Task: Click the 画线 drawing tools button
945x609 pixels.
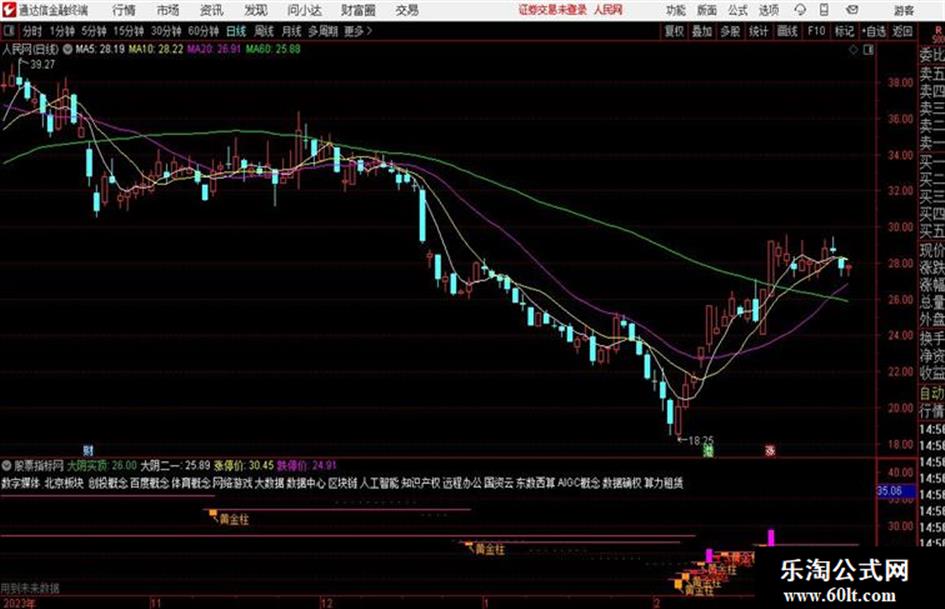Action: (787, 31)
